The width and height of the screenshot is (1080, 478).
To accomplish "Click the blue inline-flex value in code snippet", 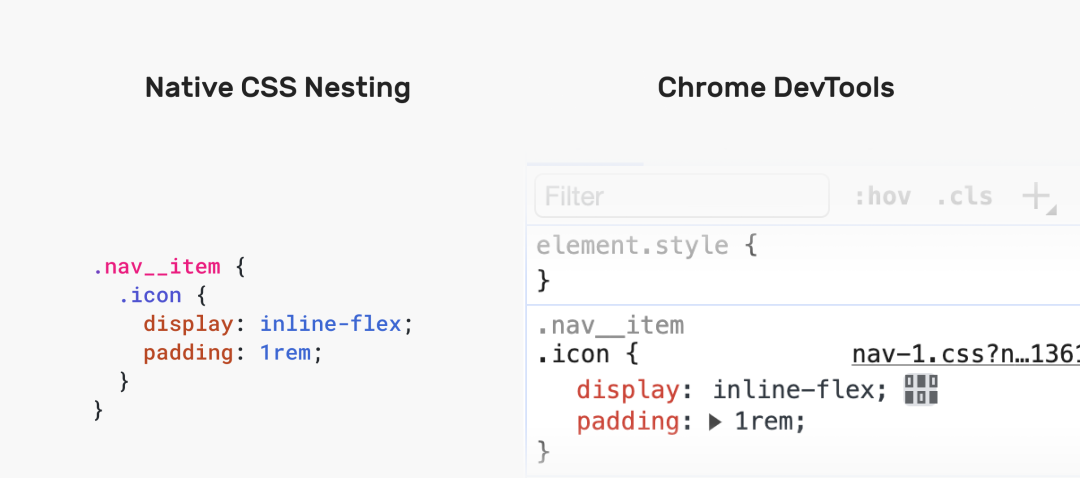I will (x=331, y=324).
